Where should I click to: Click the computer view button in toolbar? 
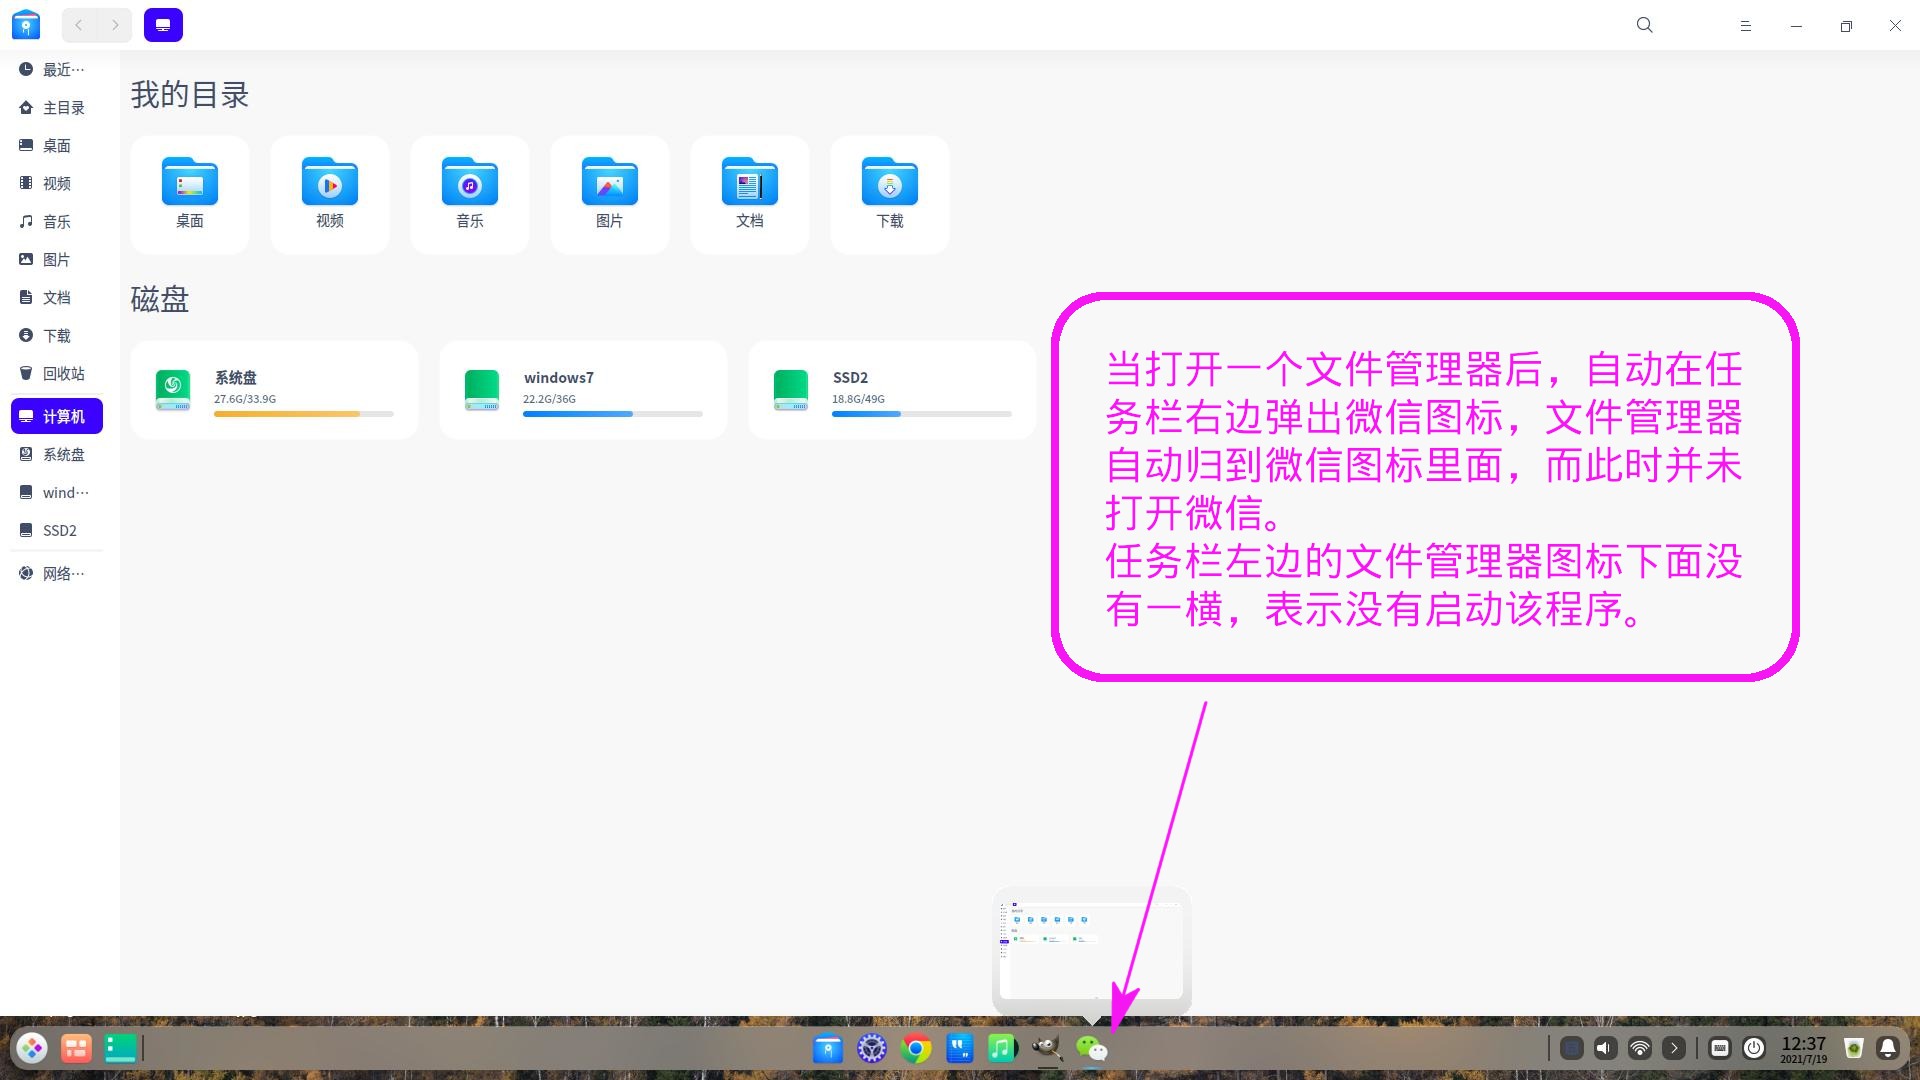click(163, 25)
